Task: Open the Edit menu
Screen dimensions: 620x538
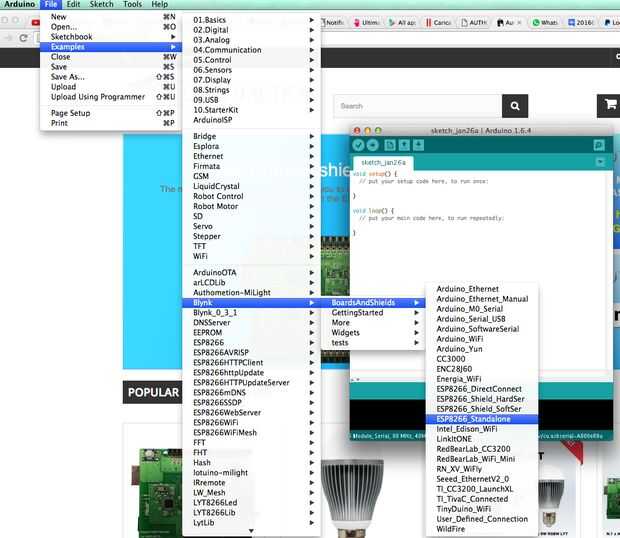Action: point(73,4)
